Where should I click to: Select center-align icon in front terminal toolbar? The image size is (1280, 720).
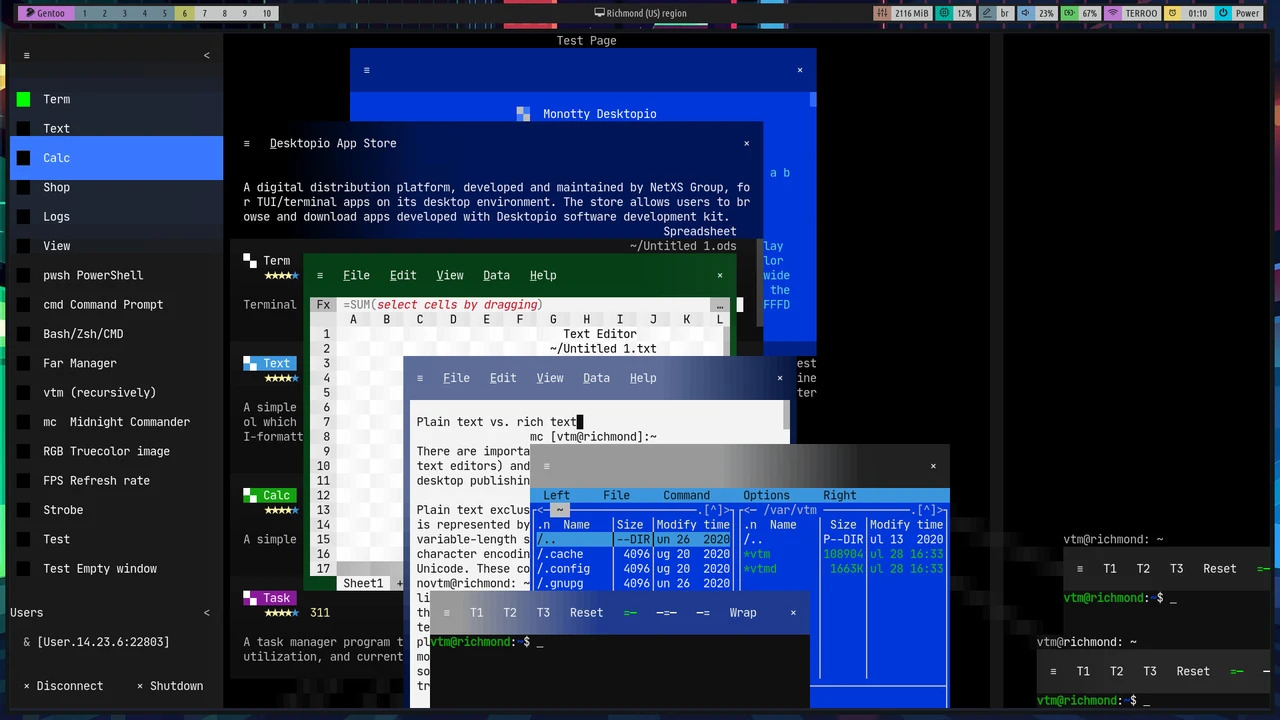click(666, 613)
